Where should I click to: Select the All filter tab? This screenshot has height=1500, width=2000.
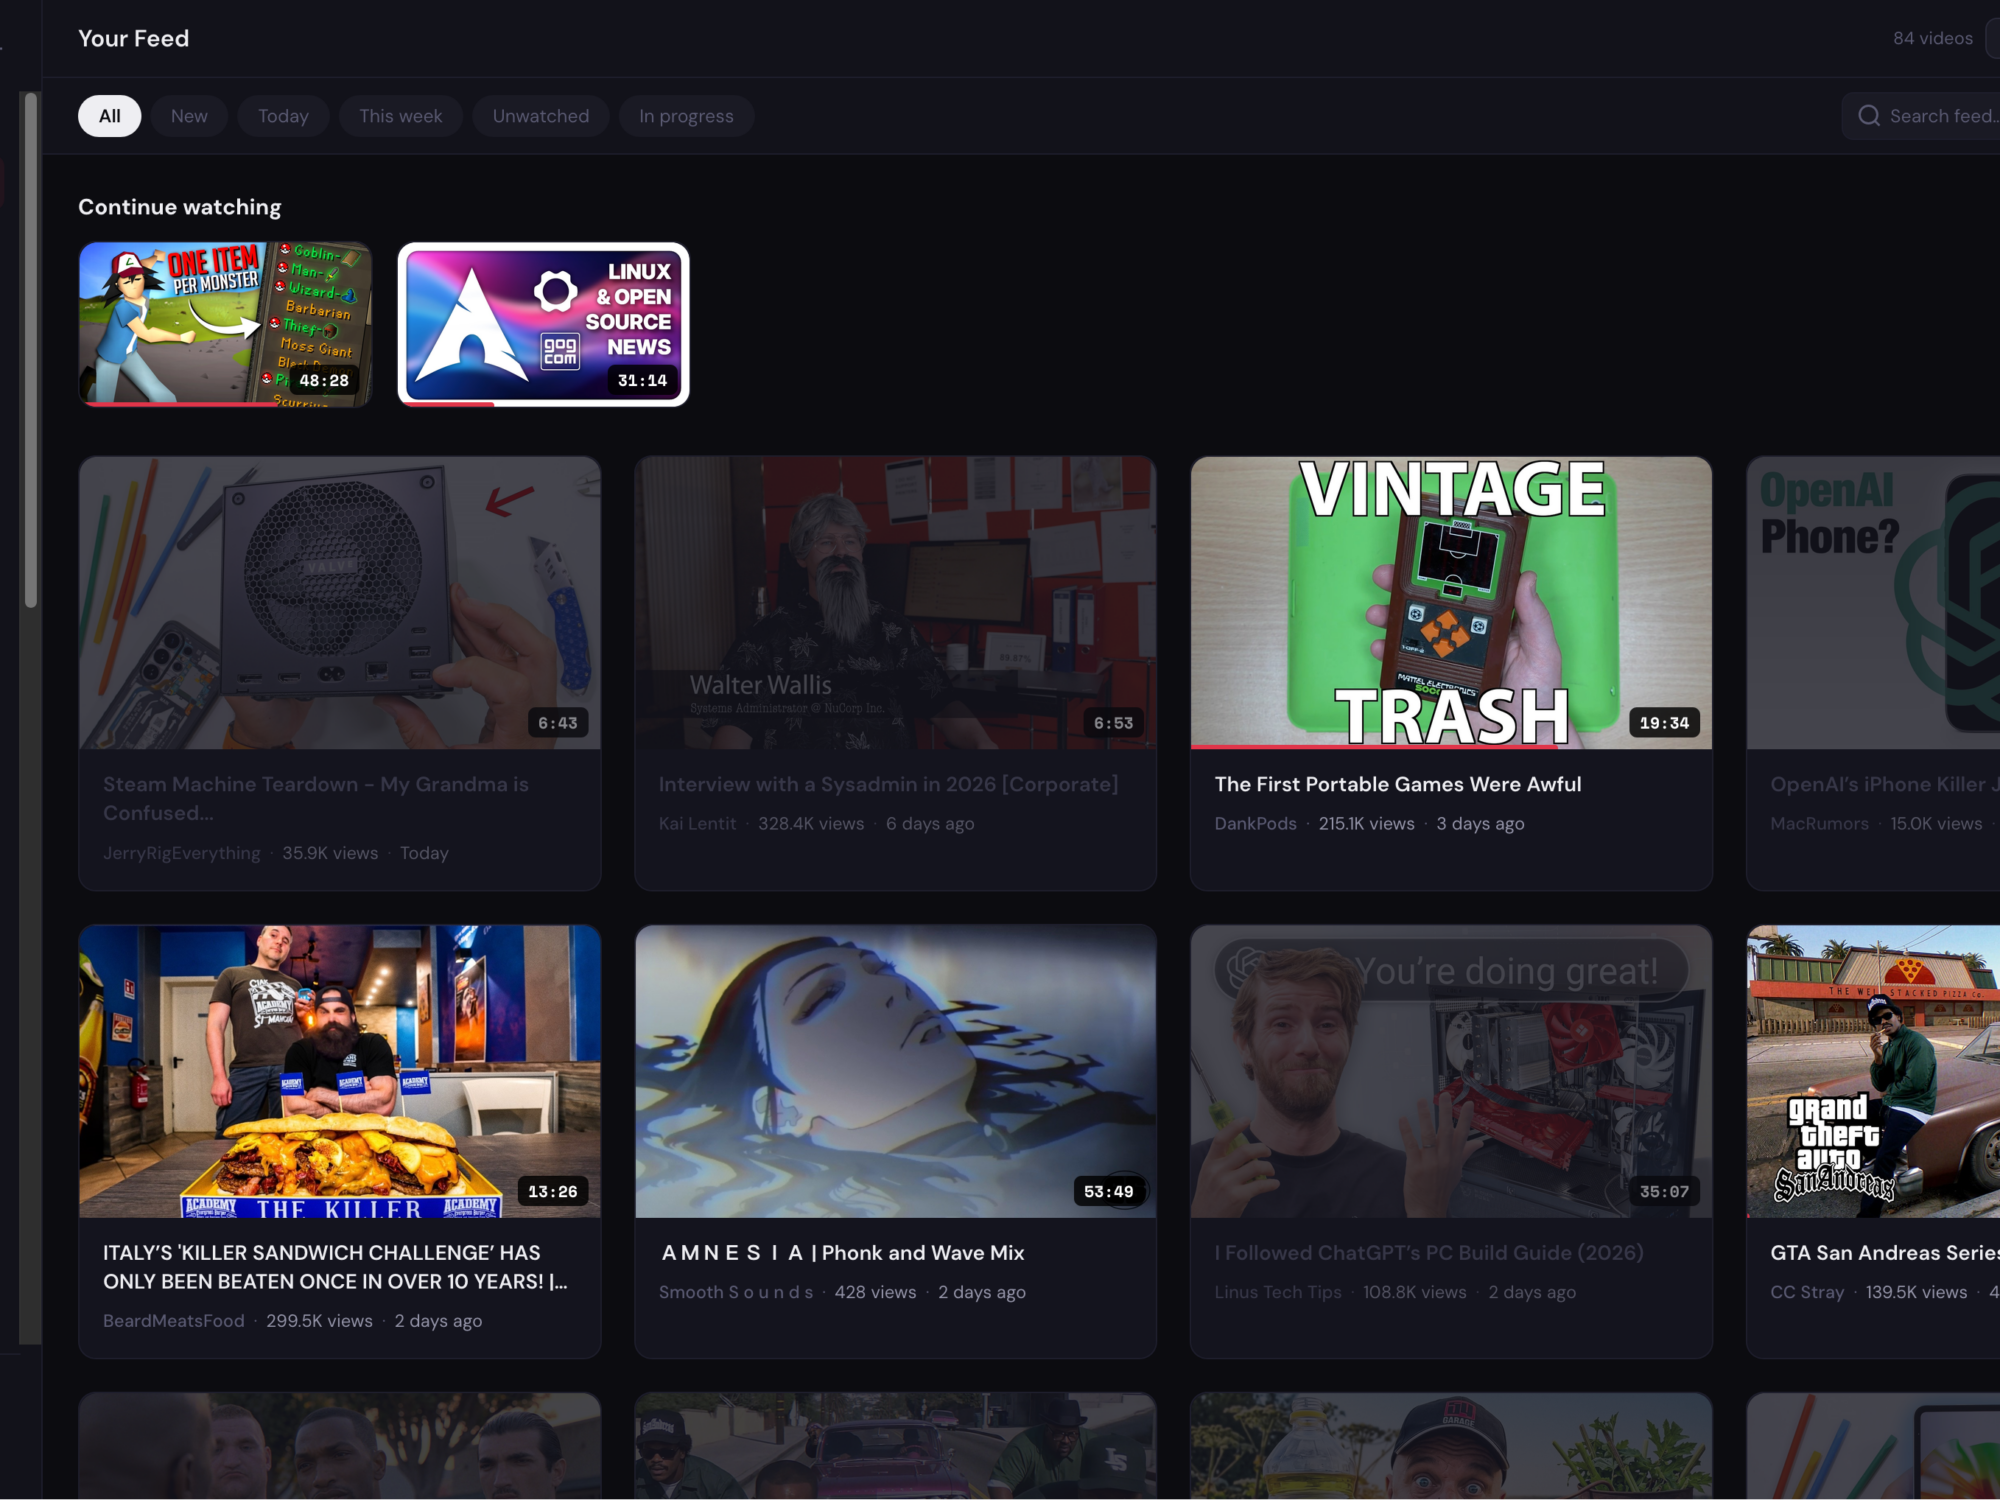pos(109,116)
